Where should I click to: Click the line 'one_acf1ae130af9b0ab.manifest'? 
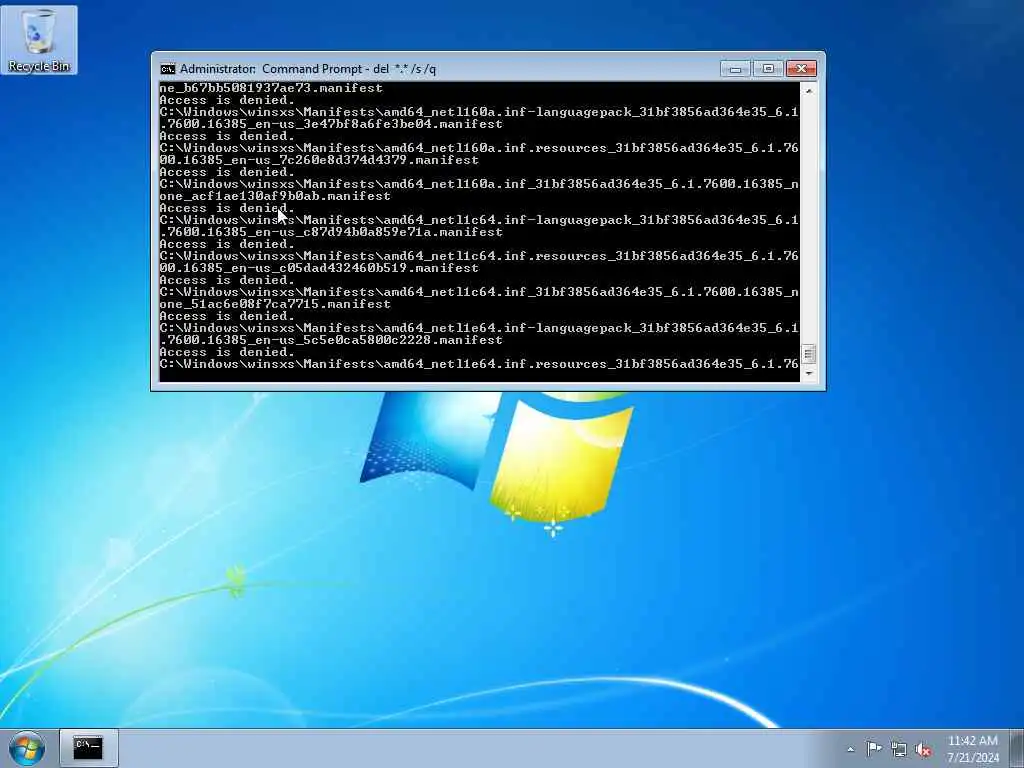275,196
